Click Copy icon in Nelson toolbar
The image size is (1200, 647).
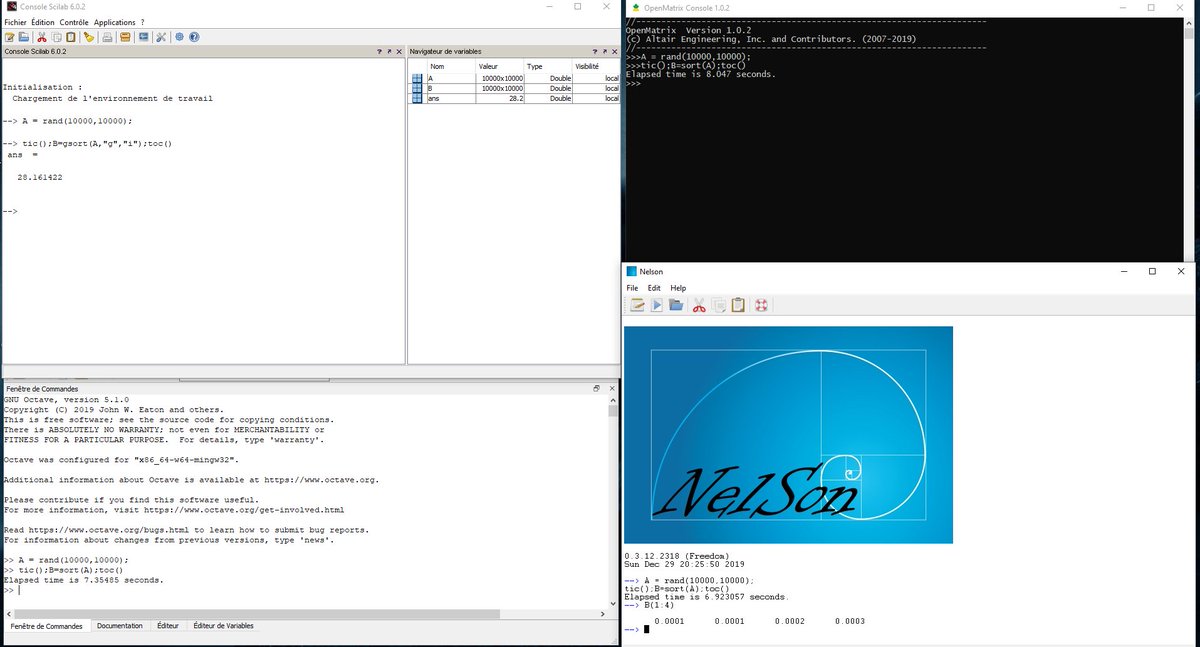click(718, 305)
